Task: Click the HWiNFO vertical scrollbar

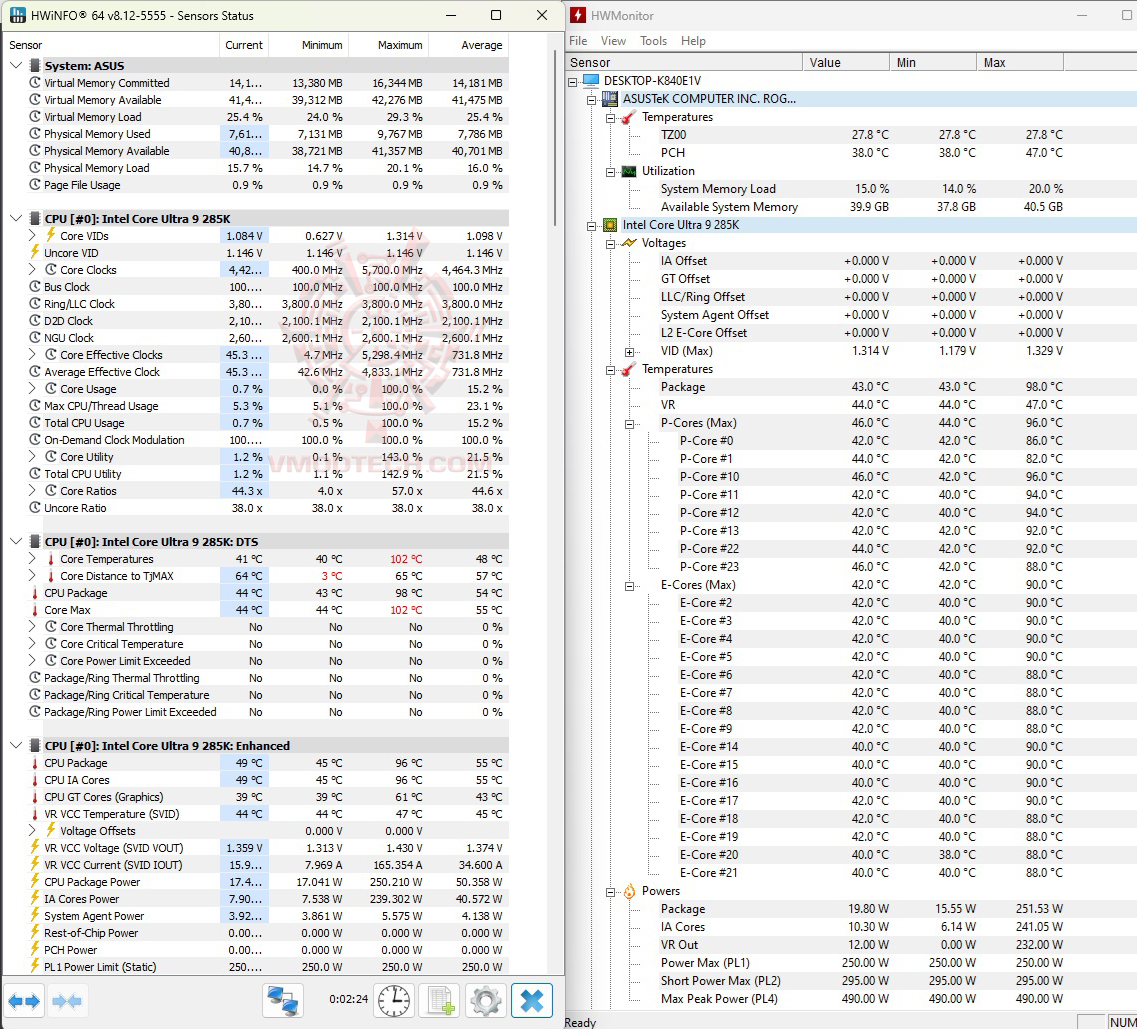Action: tap(556, 138)
